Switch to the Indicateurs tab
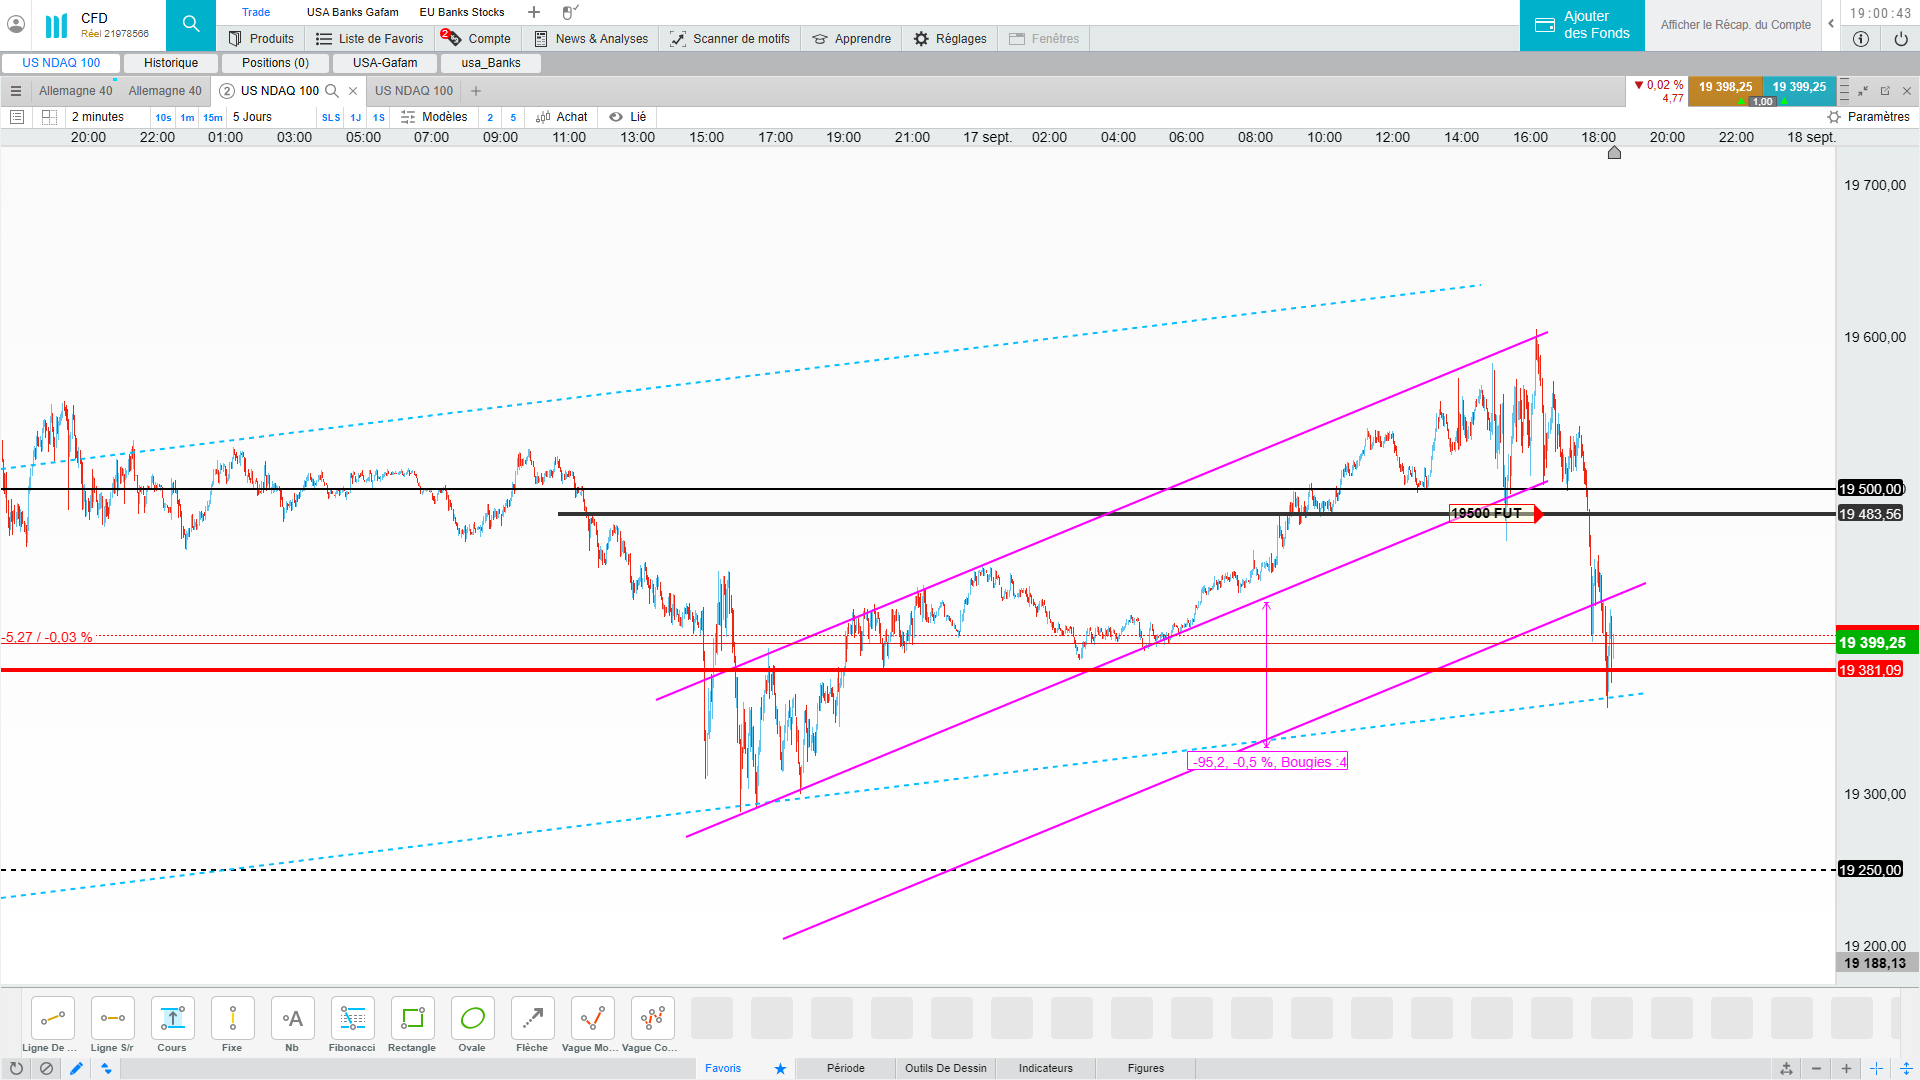This screenshot has height=1080, width=1920. 1045,1068
